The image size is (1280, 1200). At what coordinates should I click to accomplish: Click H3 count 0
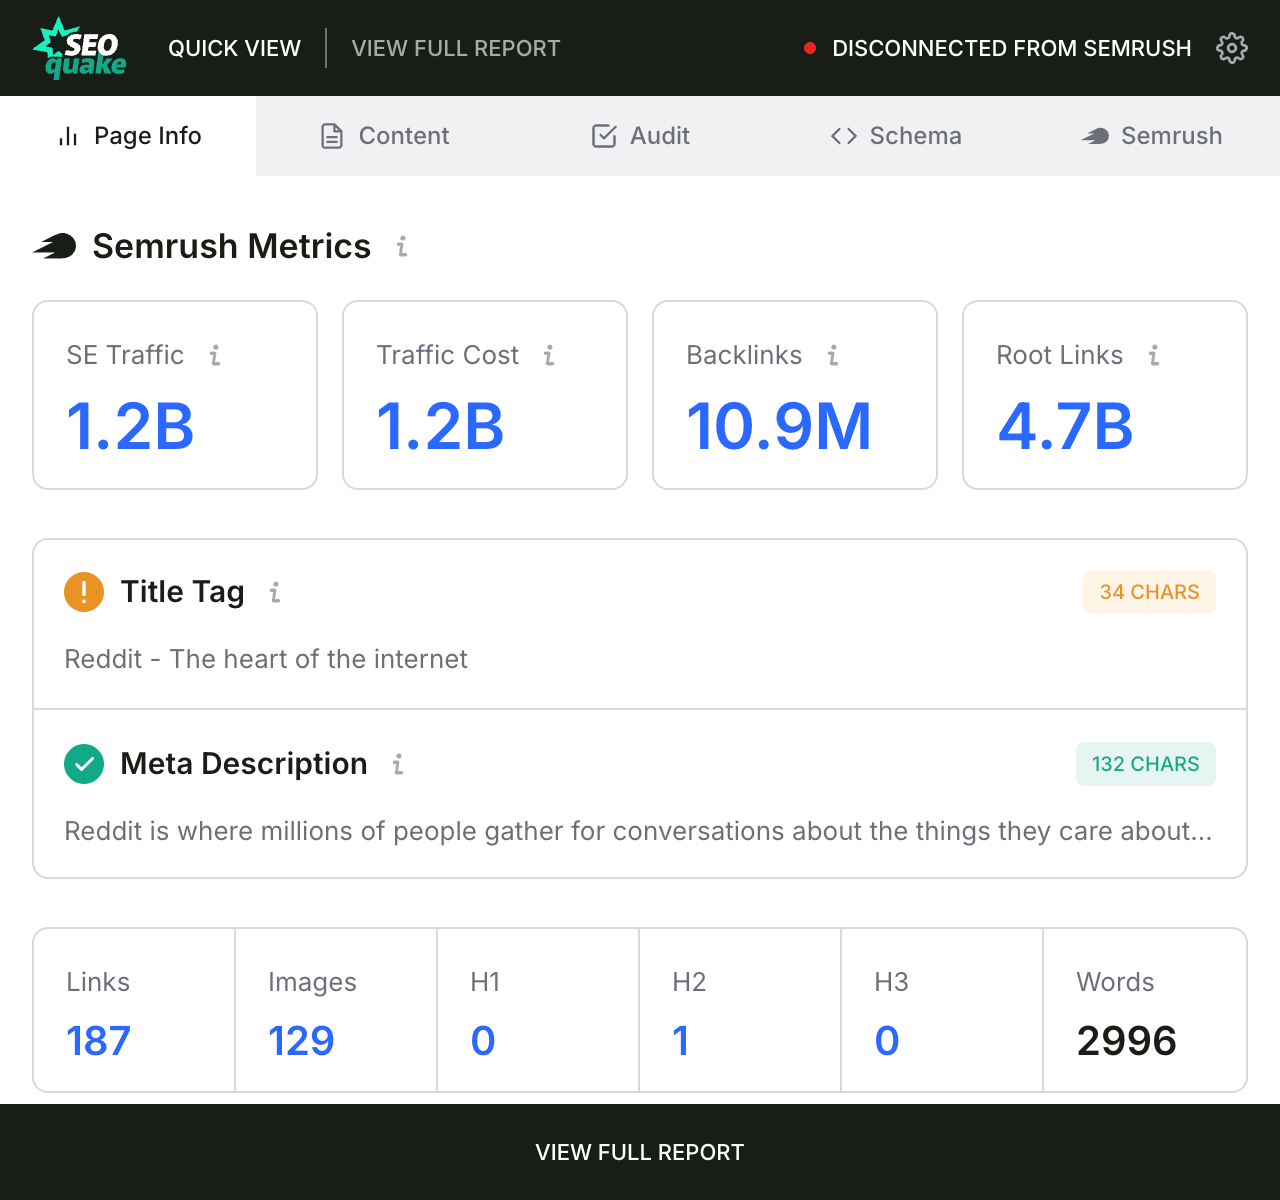click(887, 1041)
